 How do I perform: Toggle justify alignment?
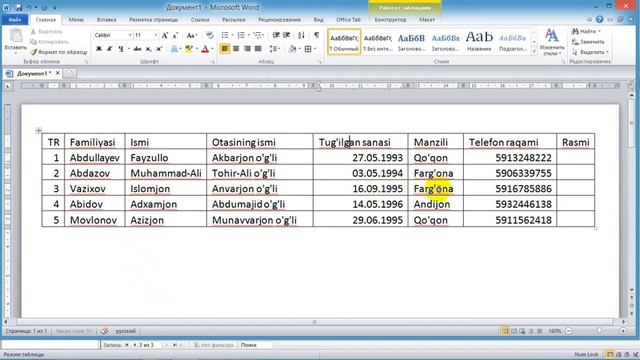tap(258, 49)
